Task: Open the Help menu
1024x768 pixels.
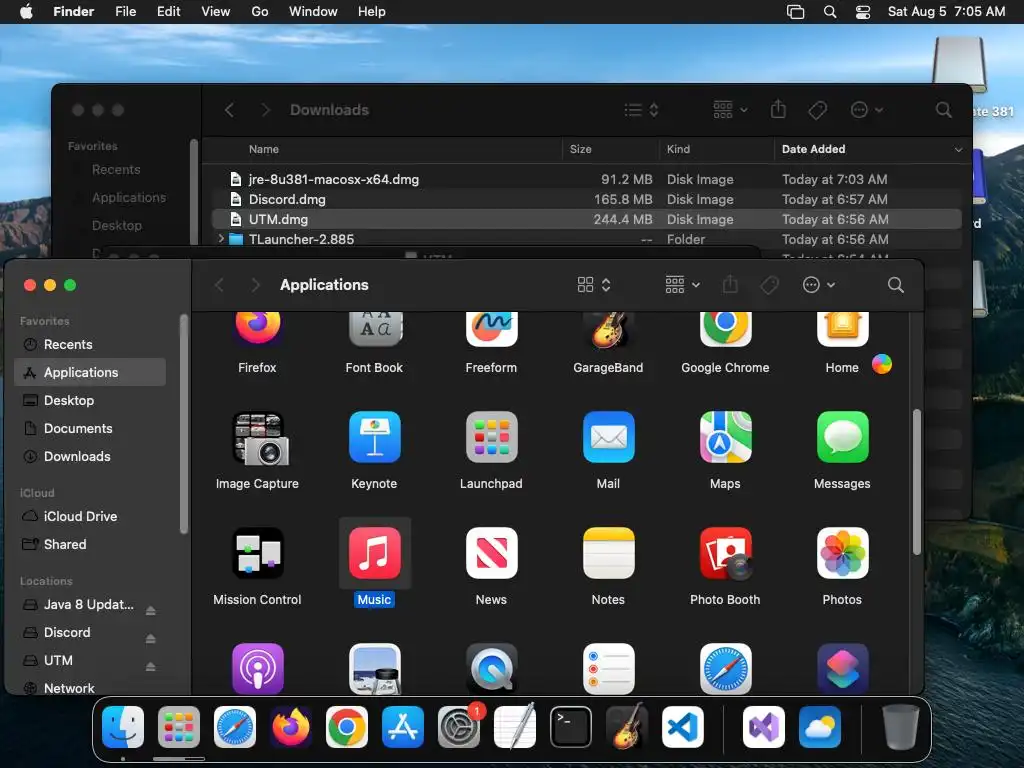Action: point(372,12)
